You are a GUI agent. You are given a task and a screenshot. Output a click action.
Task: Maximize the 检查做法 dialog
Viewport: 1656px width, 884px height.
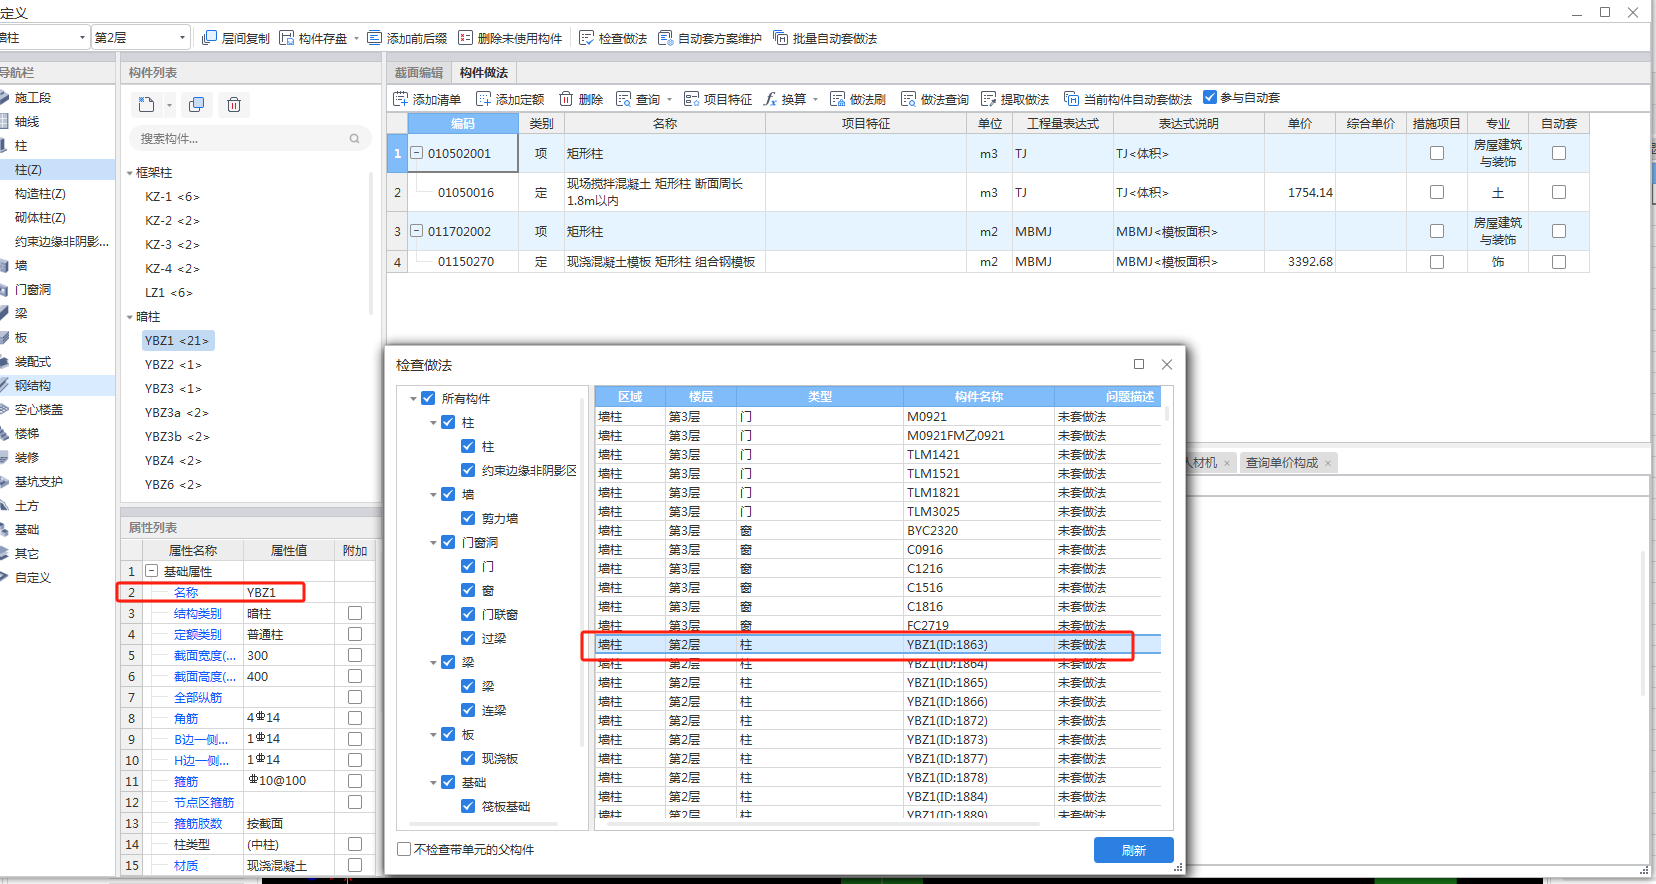pyautogui.click(x=1139, y=364)
